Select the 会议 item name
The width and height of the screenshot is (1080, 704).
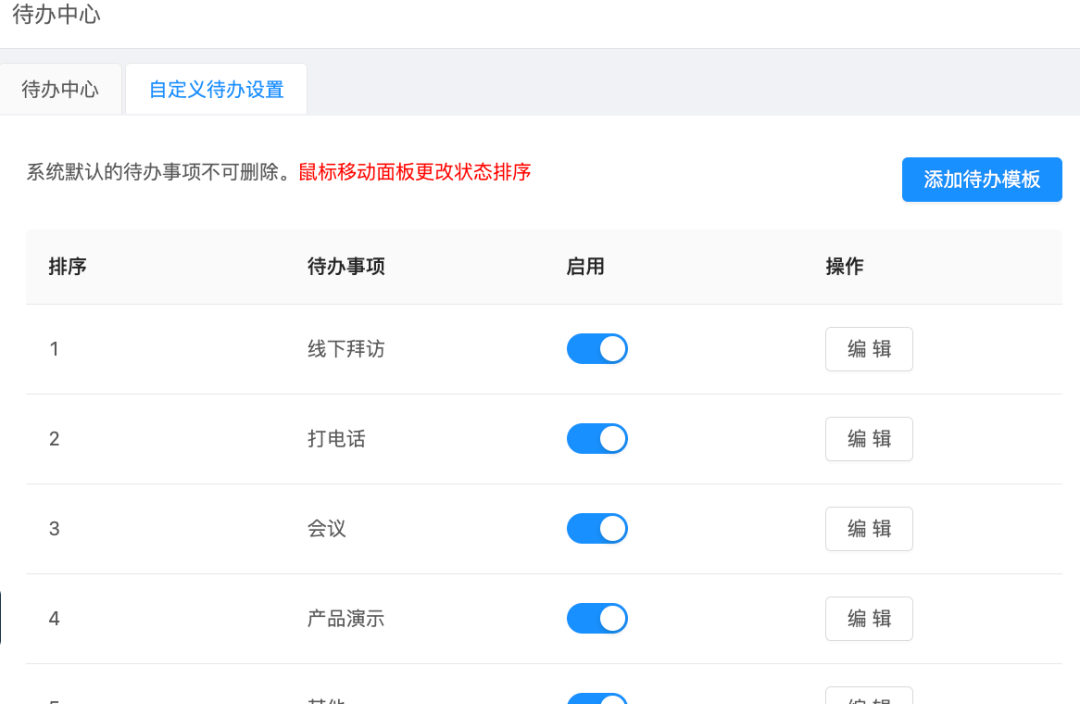(327, 529)
